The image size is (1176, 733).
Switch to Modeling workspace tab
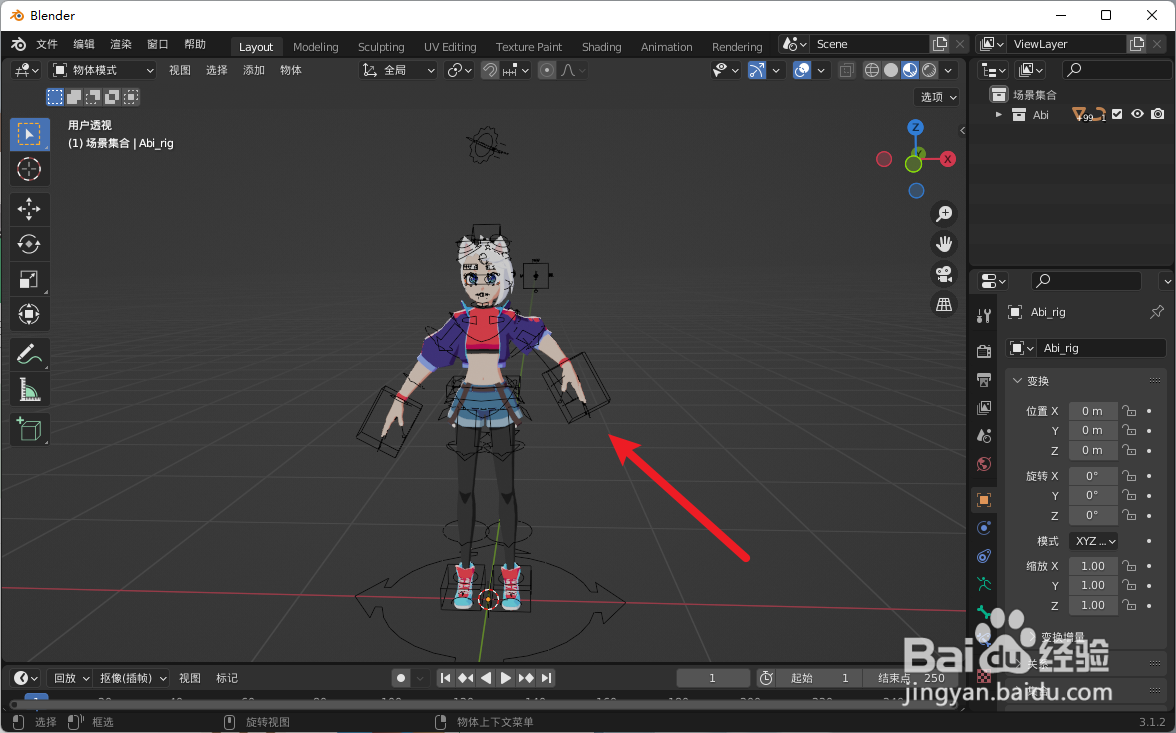(x=316, y=47)
